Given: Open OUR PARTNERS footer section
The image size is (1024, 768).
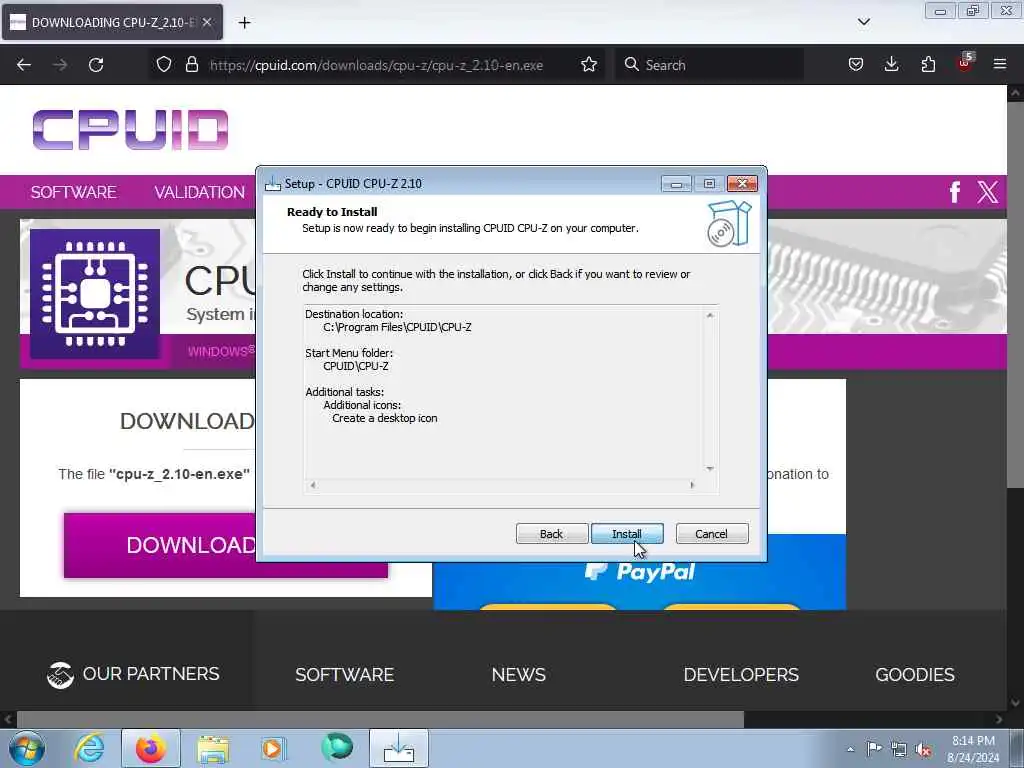Looking at the screenshot, I should pyautogui.click(x=133, y=674).
